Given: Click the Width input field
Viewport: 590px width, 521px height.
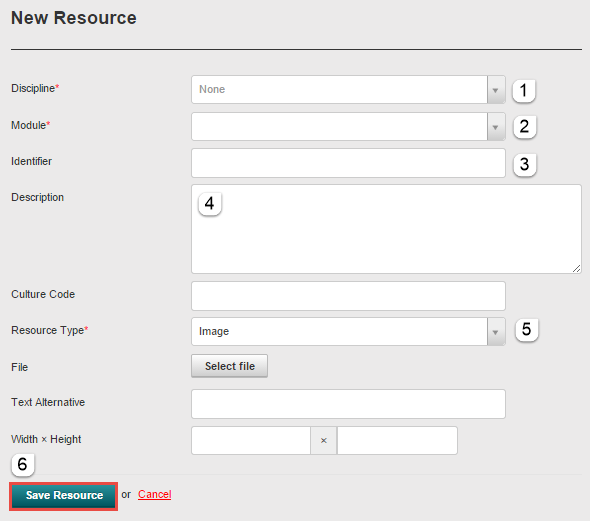Looking at the screenshot, I should click(251, 440).
